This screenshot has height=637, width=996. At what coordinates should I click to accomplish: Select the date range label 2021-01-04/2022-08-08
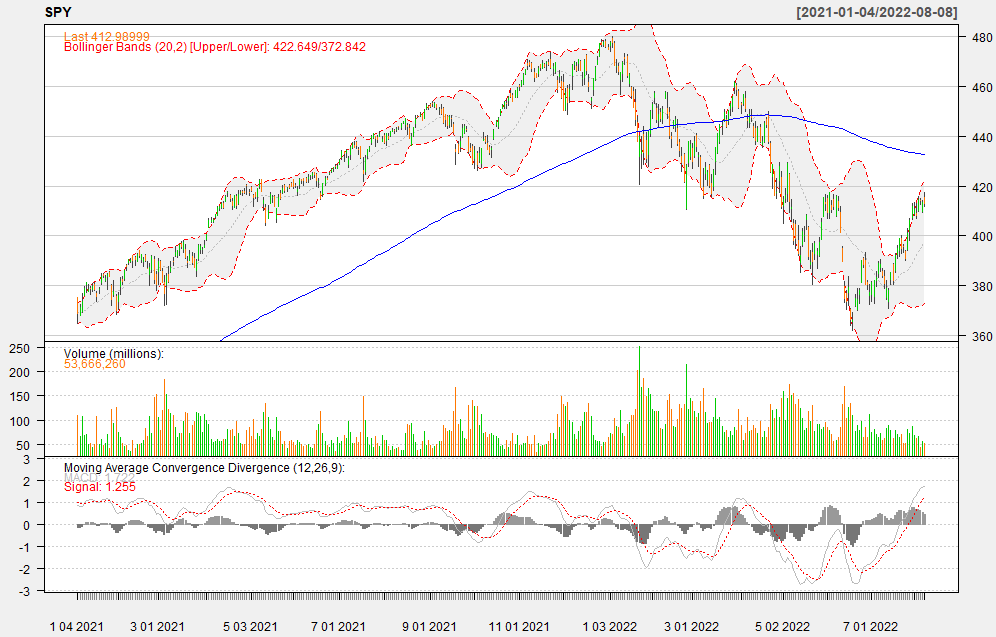877,12
